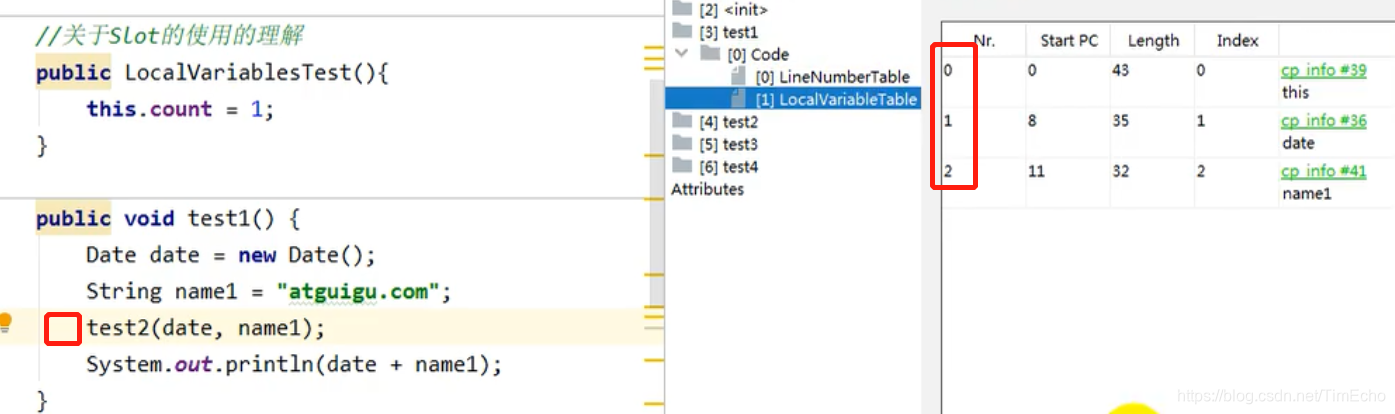The image size is (1395, 414).
Task: Click 'new Date()' in the editor
Action: 300,255
